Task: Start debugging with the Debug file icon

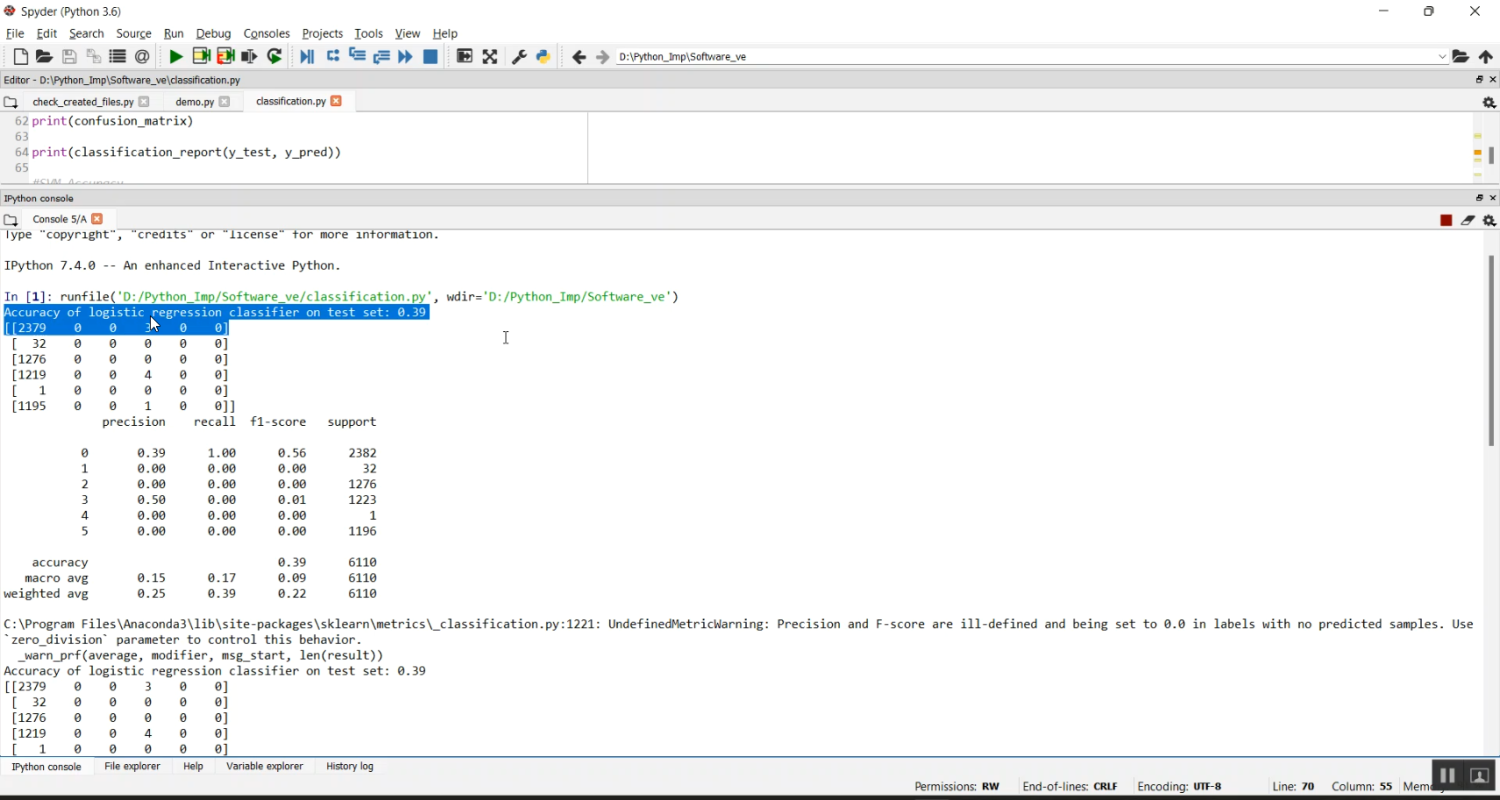Action: pyautogui.click(x=307, y=57)
